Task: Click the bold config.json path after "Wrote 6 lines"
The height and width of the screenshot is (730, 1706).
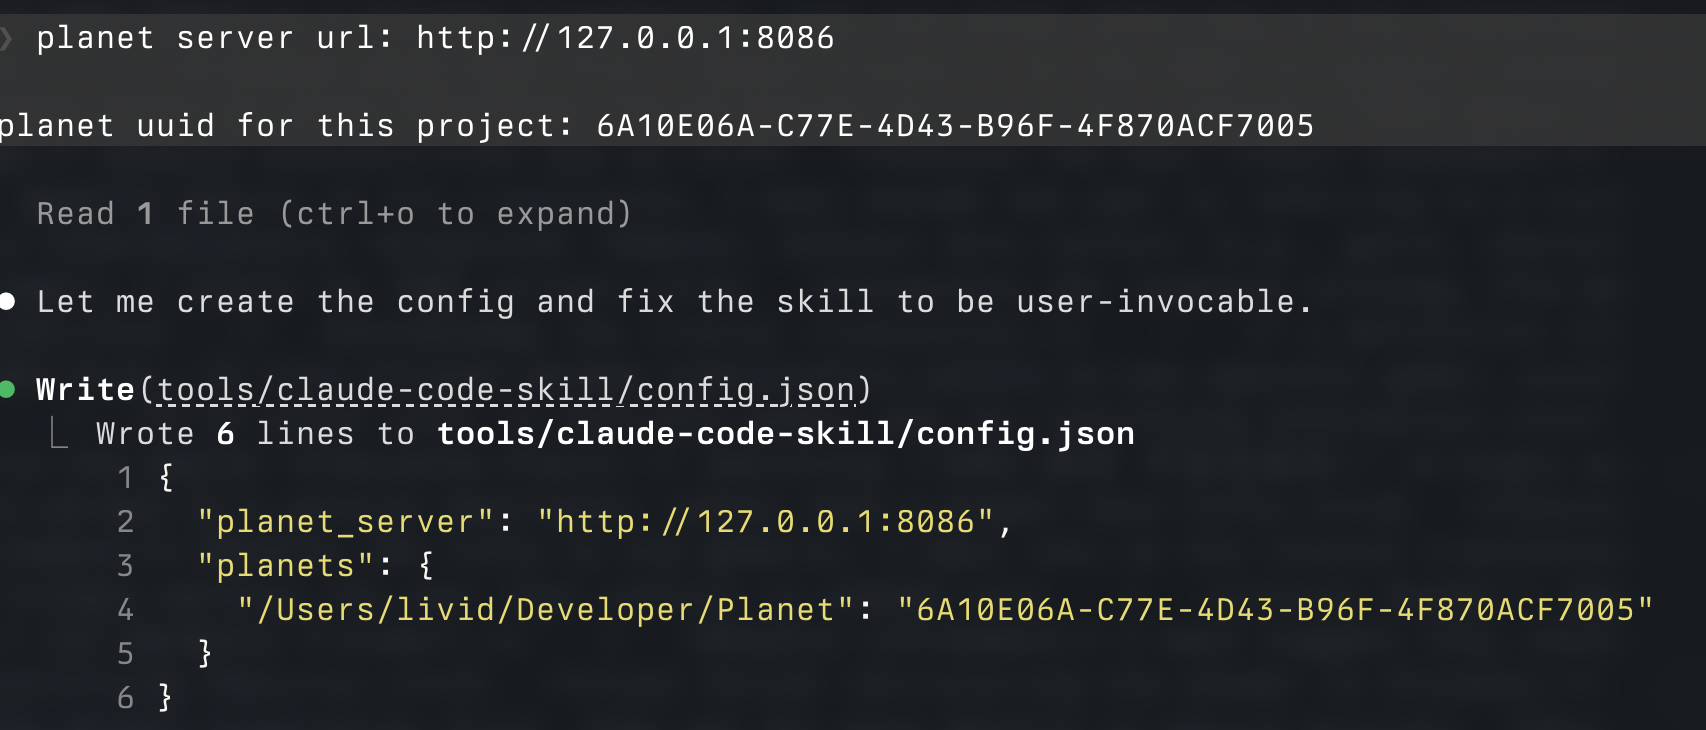Action: [786, 434]
